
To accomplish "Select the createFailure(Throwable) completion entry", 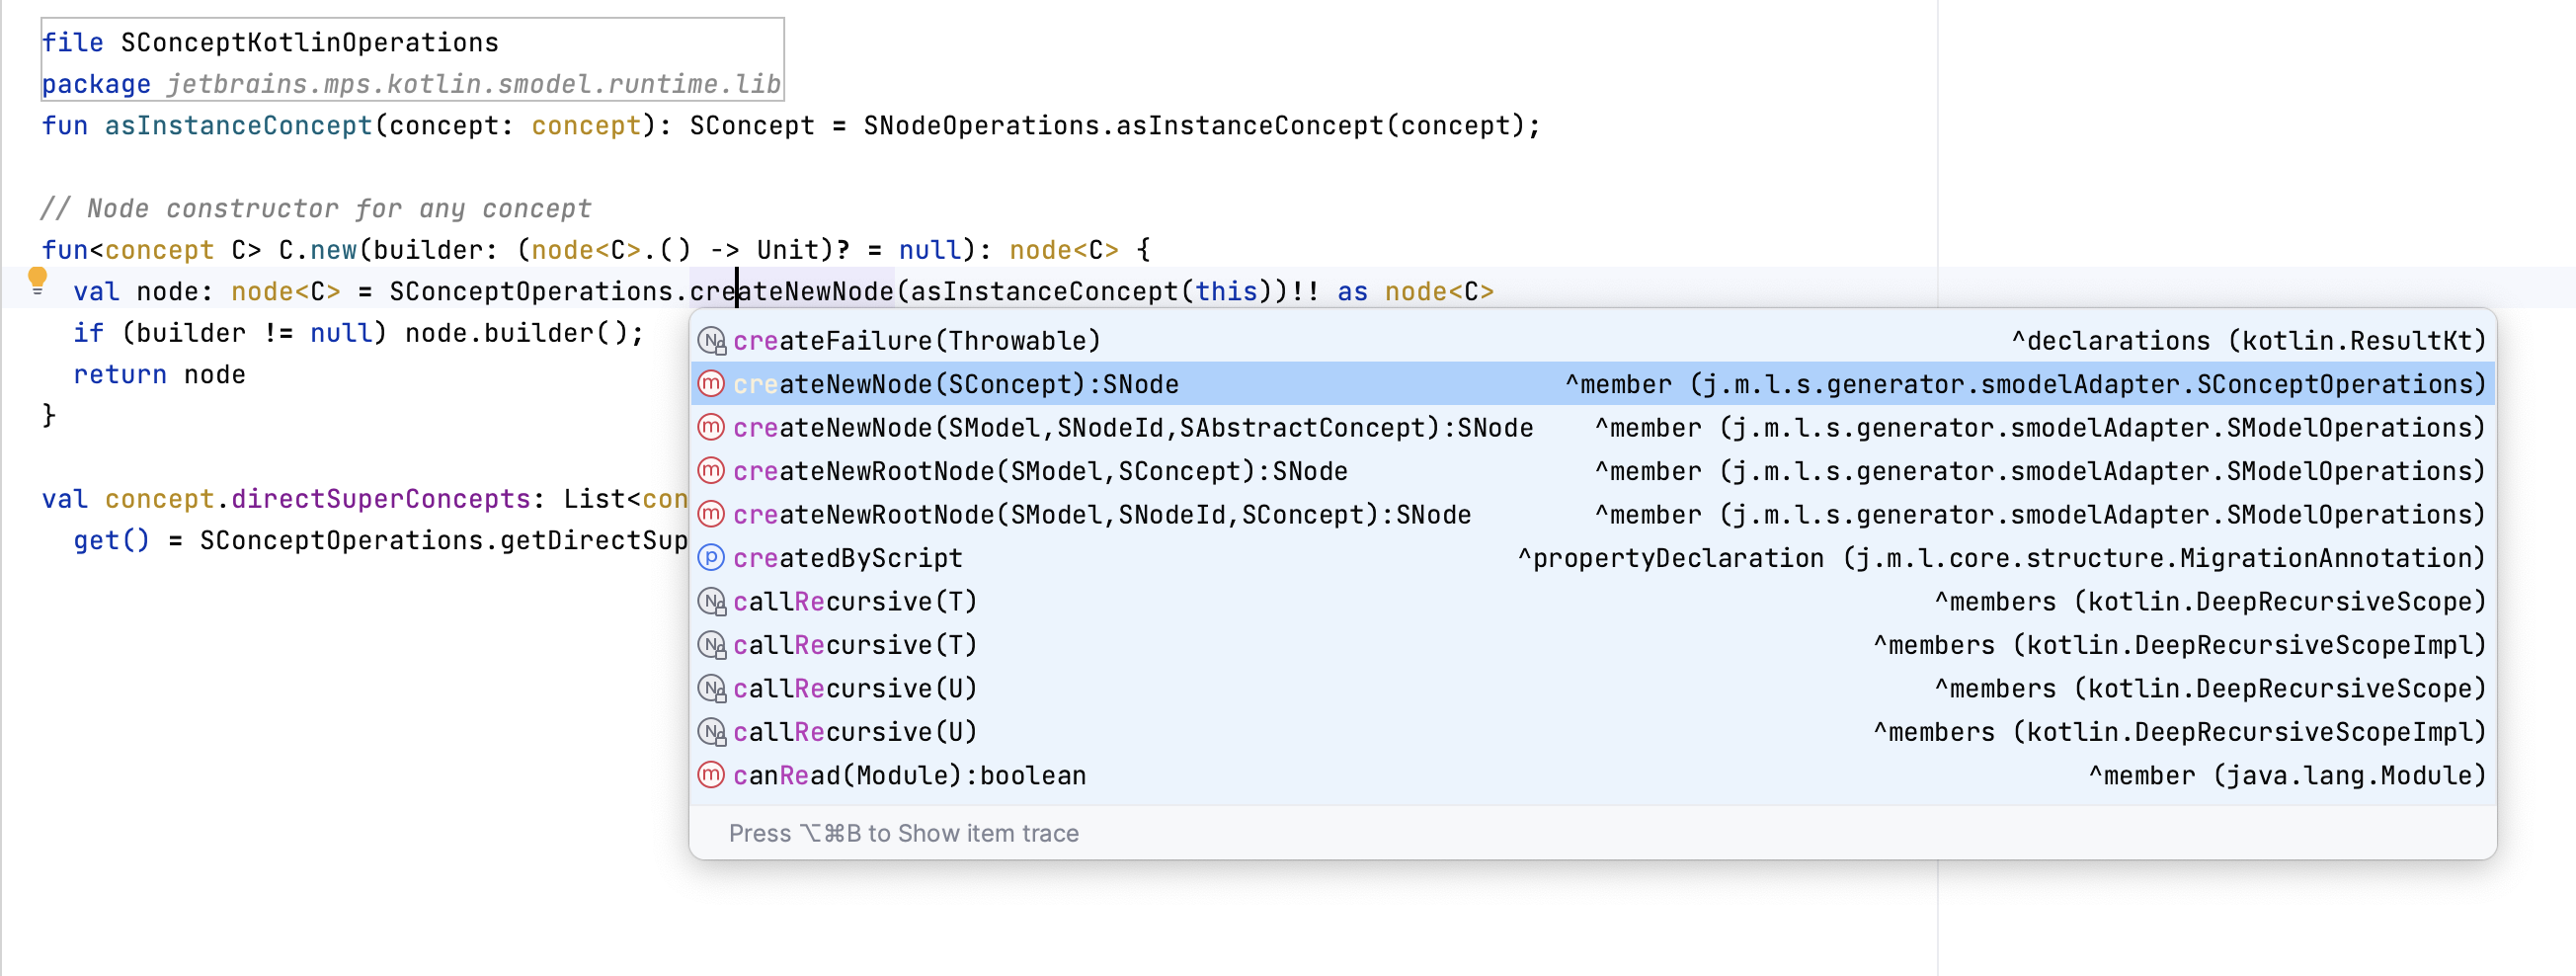I will point(915,340).
